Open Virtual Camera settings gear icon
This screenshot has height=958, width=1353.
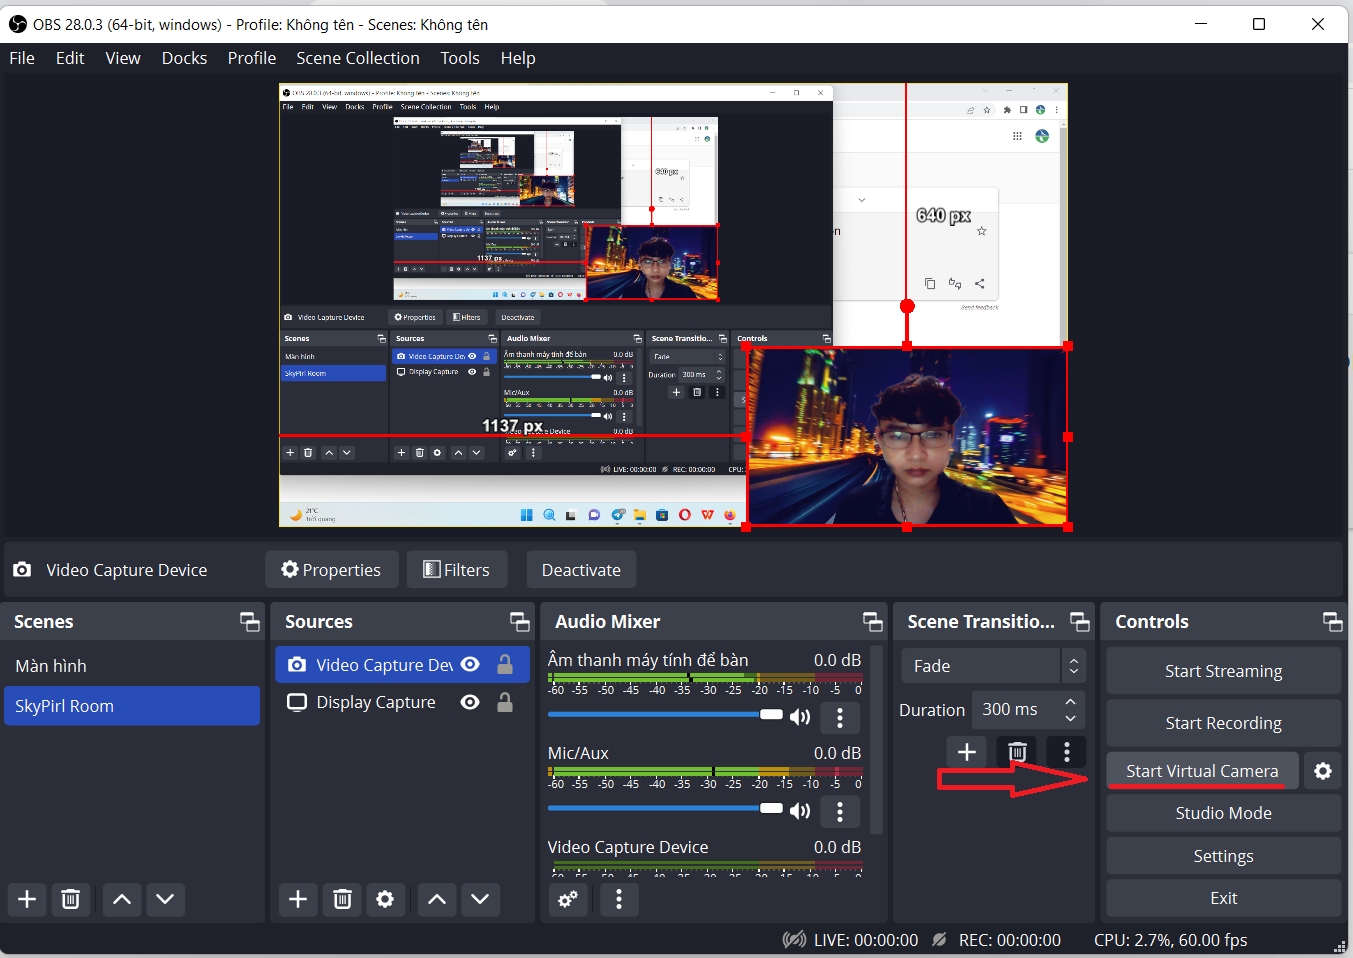coord(1322,771)
